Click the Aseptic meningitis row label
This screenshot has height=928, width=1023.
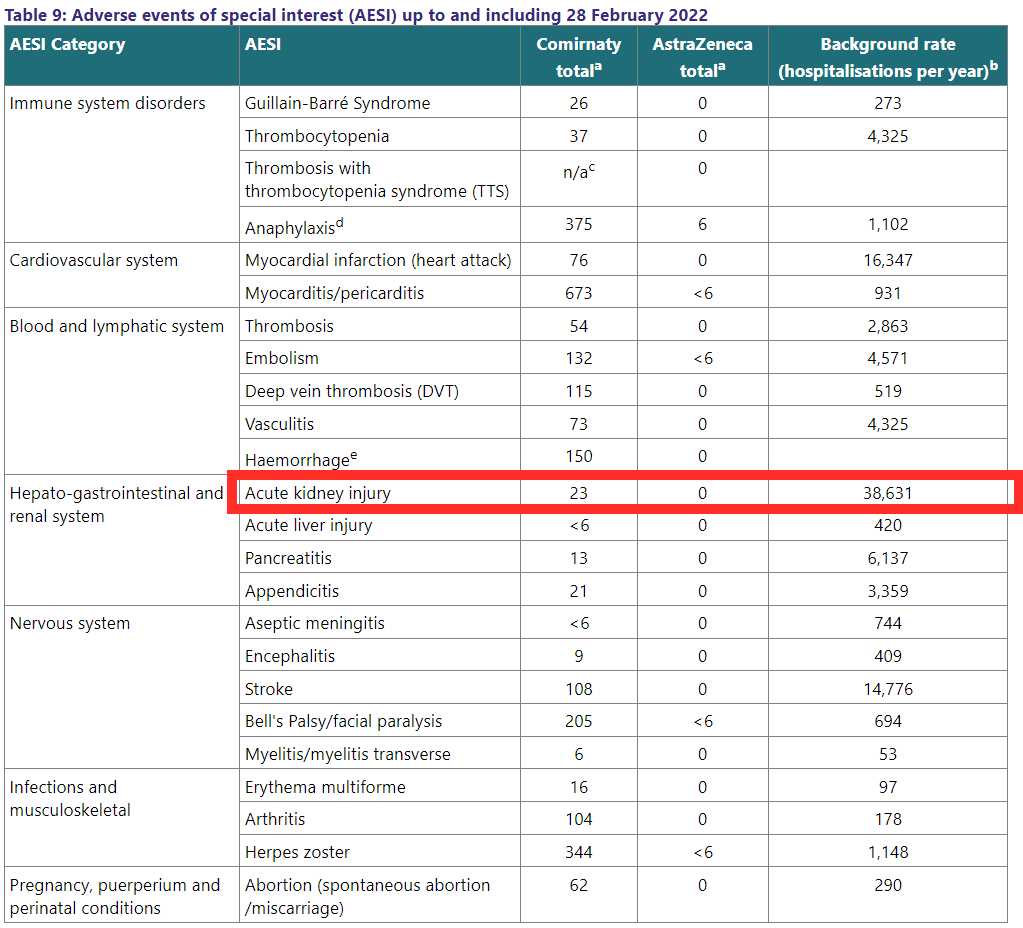tap(314, 623)
